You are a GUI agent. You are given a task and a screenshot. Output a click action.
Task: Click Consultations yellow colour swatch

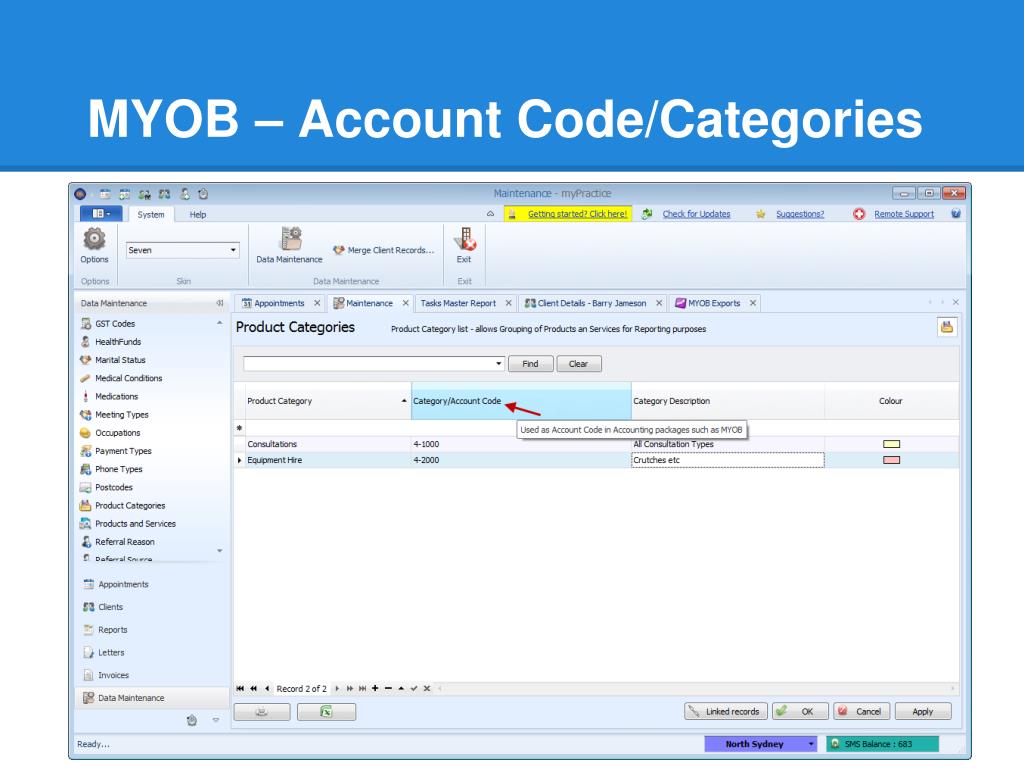(x=891, y=444)
